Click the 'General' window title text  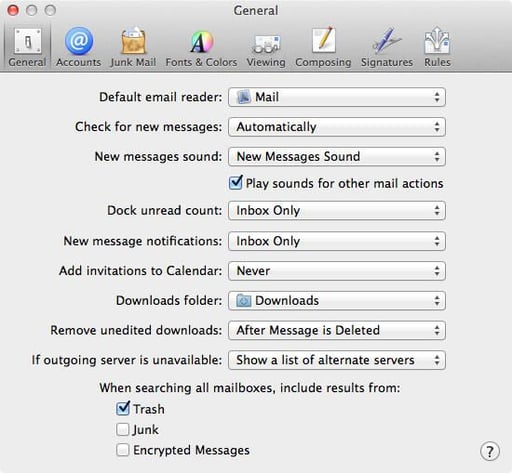pos(256,11)
